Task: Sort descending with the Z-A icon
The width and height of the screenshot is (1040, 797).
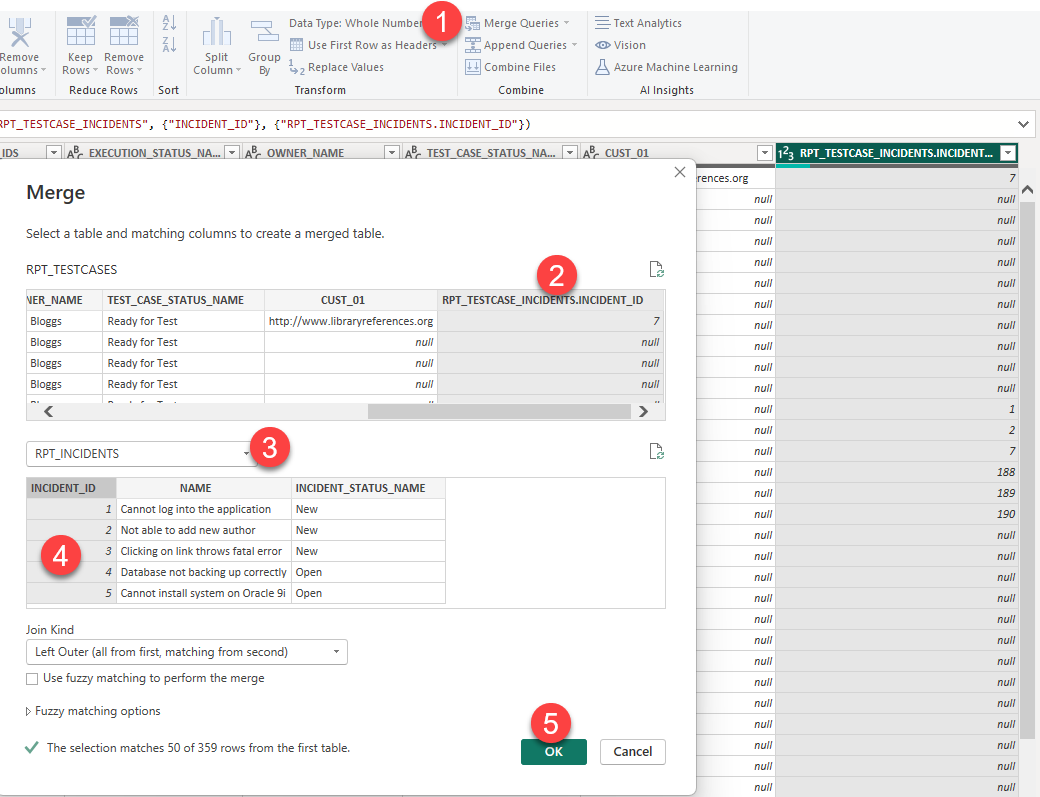Action: point(169,44)
